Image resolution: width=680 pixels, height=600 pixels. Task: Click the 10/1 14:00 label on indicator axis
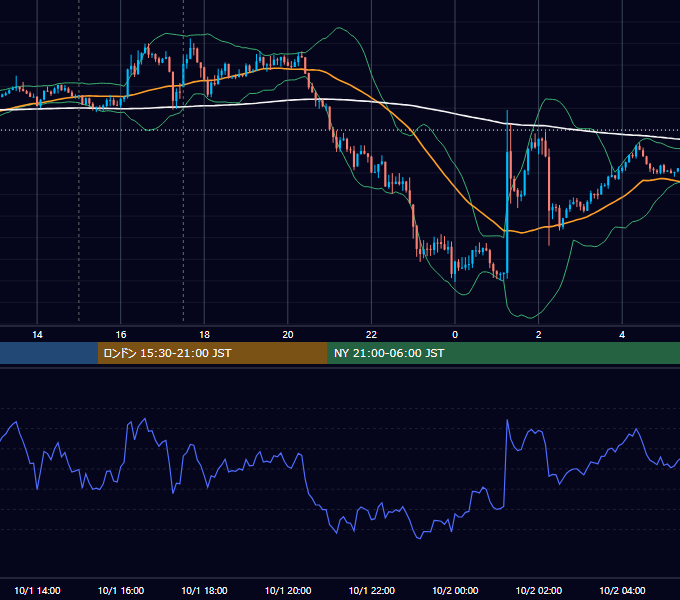[37, 590]
